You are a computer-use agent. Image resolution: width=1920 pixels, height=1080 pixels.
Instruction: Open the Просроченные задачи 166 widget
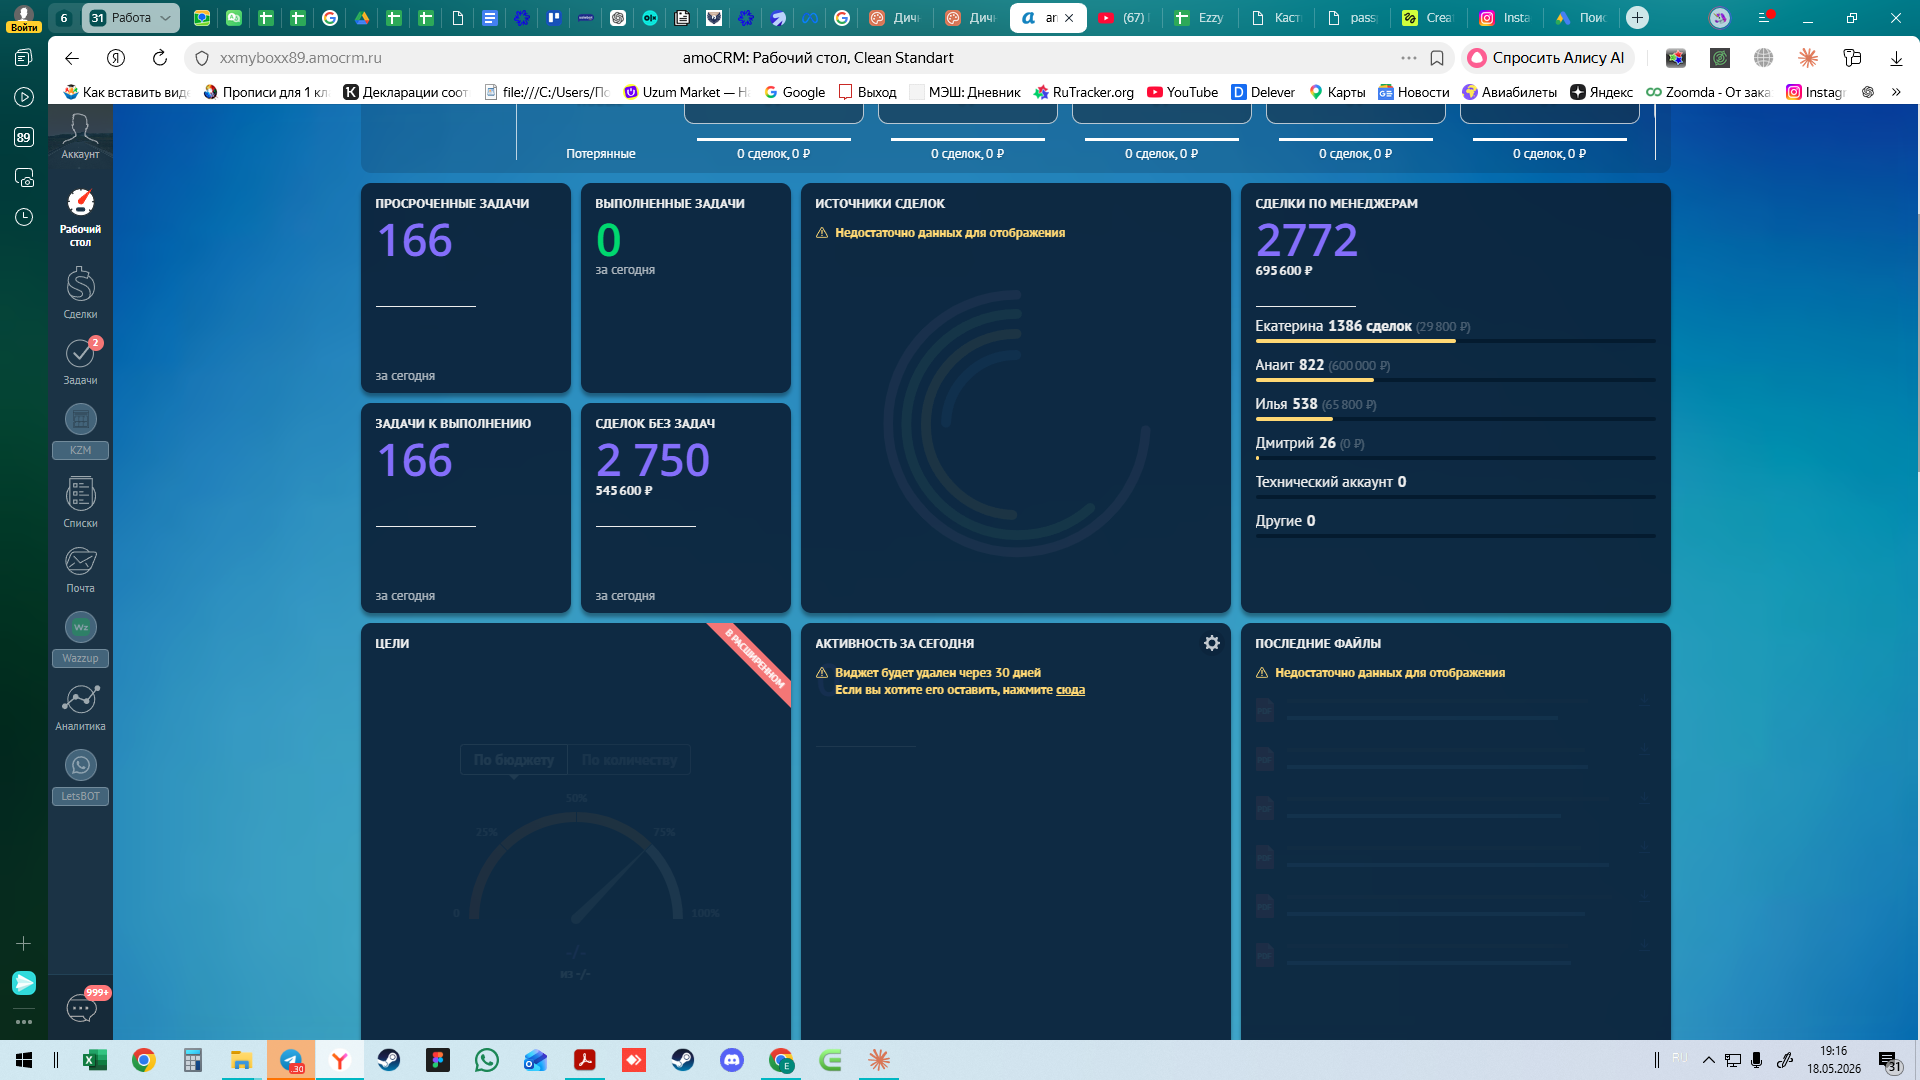(465, 288)
